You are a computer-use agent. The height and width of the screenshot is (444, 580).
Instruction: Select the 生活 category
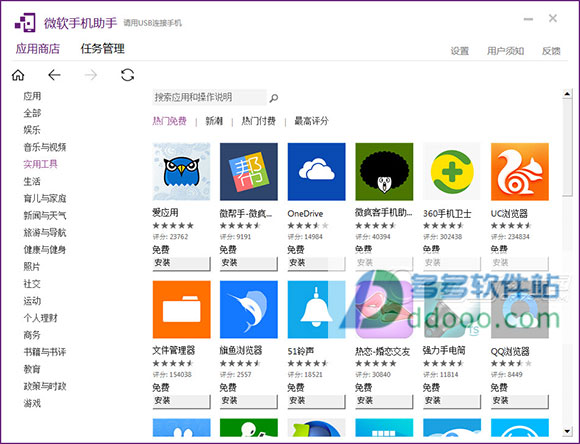(x=32, y=181)
